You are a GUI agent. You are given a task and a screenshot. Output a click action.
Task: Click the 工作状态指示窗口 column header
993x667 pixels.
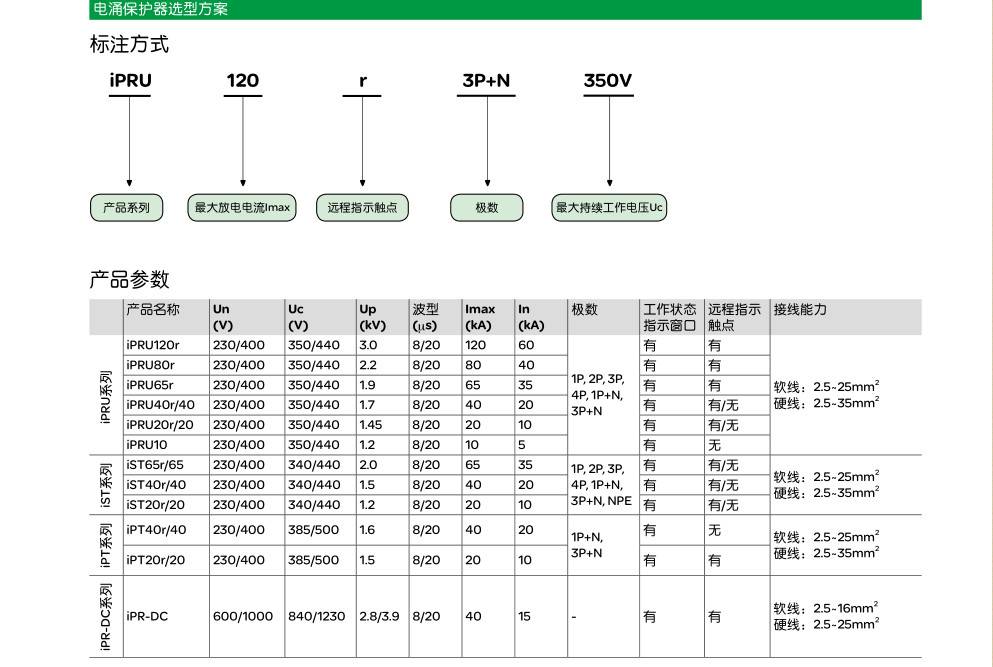coord(670,317)
